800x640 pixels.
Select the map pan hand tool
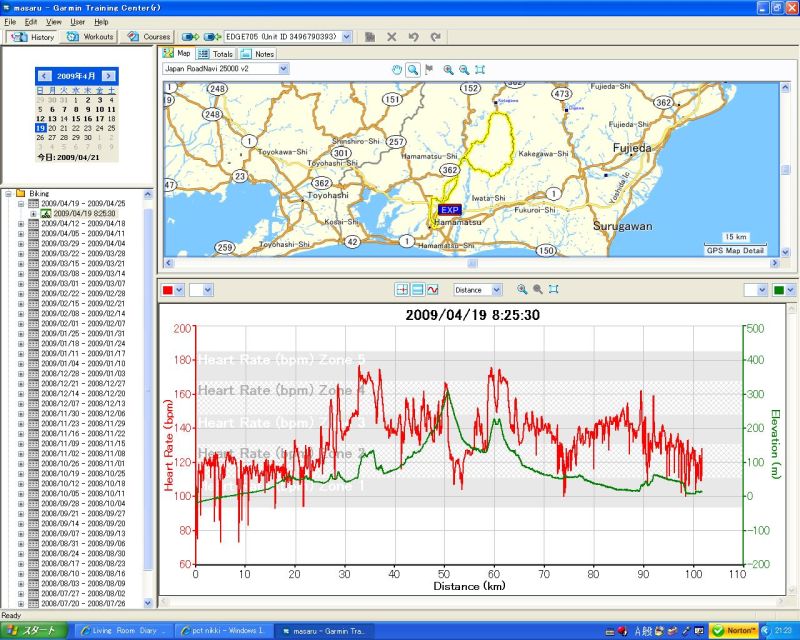pyautogui.click(x=396, y=69)
